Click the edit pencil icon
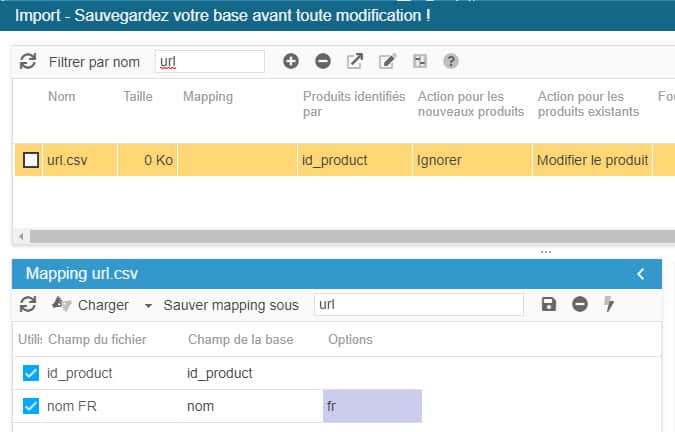The width and height of the screenshot is (675, 432). pyautogui.click(x=387, y=62)
